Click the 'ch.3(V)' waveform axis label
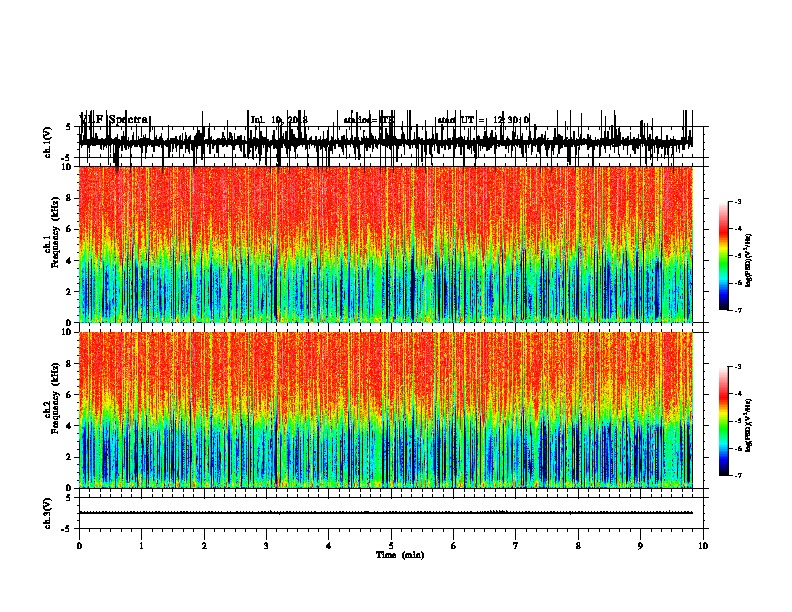This screenshot has width=792, height=612. click(48, 513)
